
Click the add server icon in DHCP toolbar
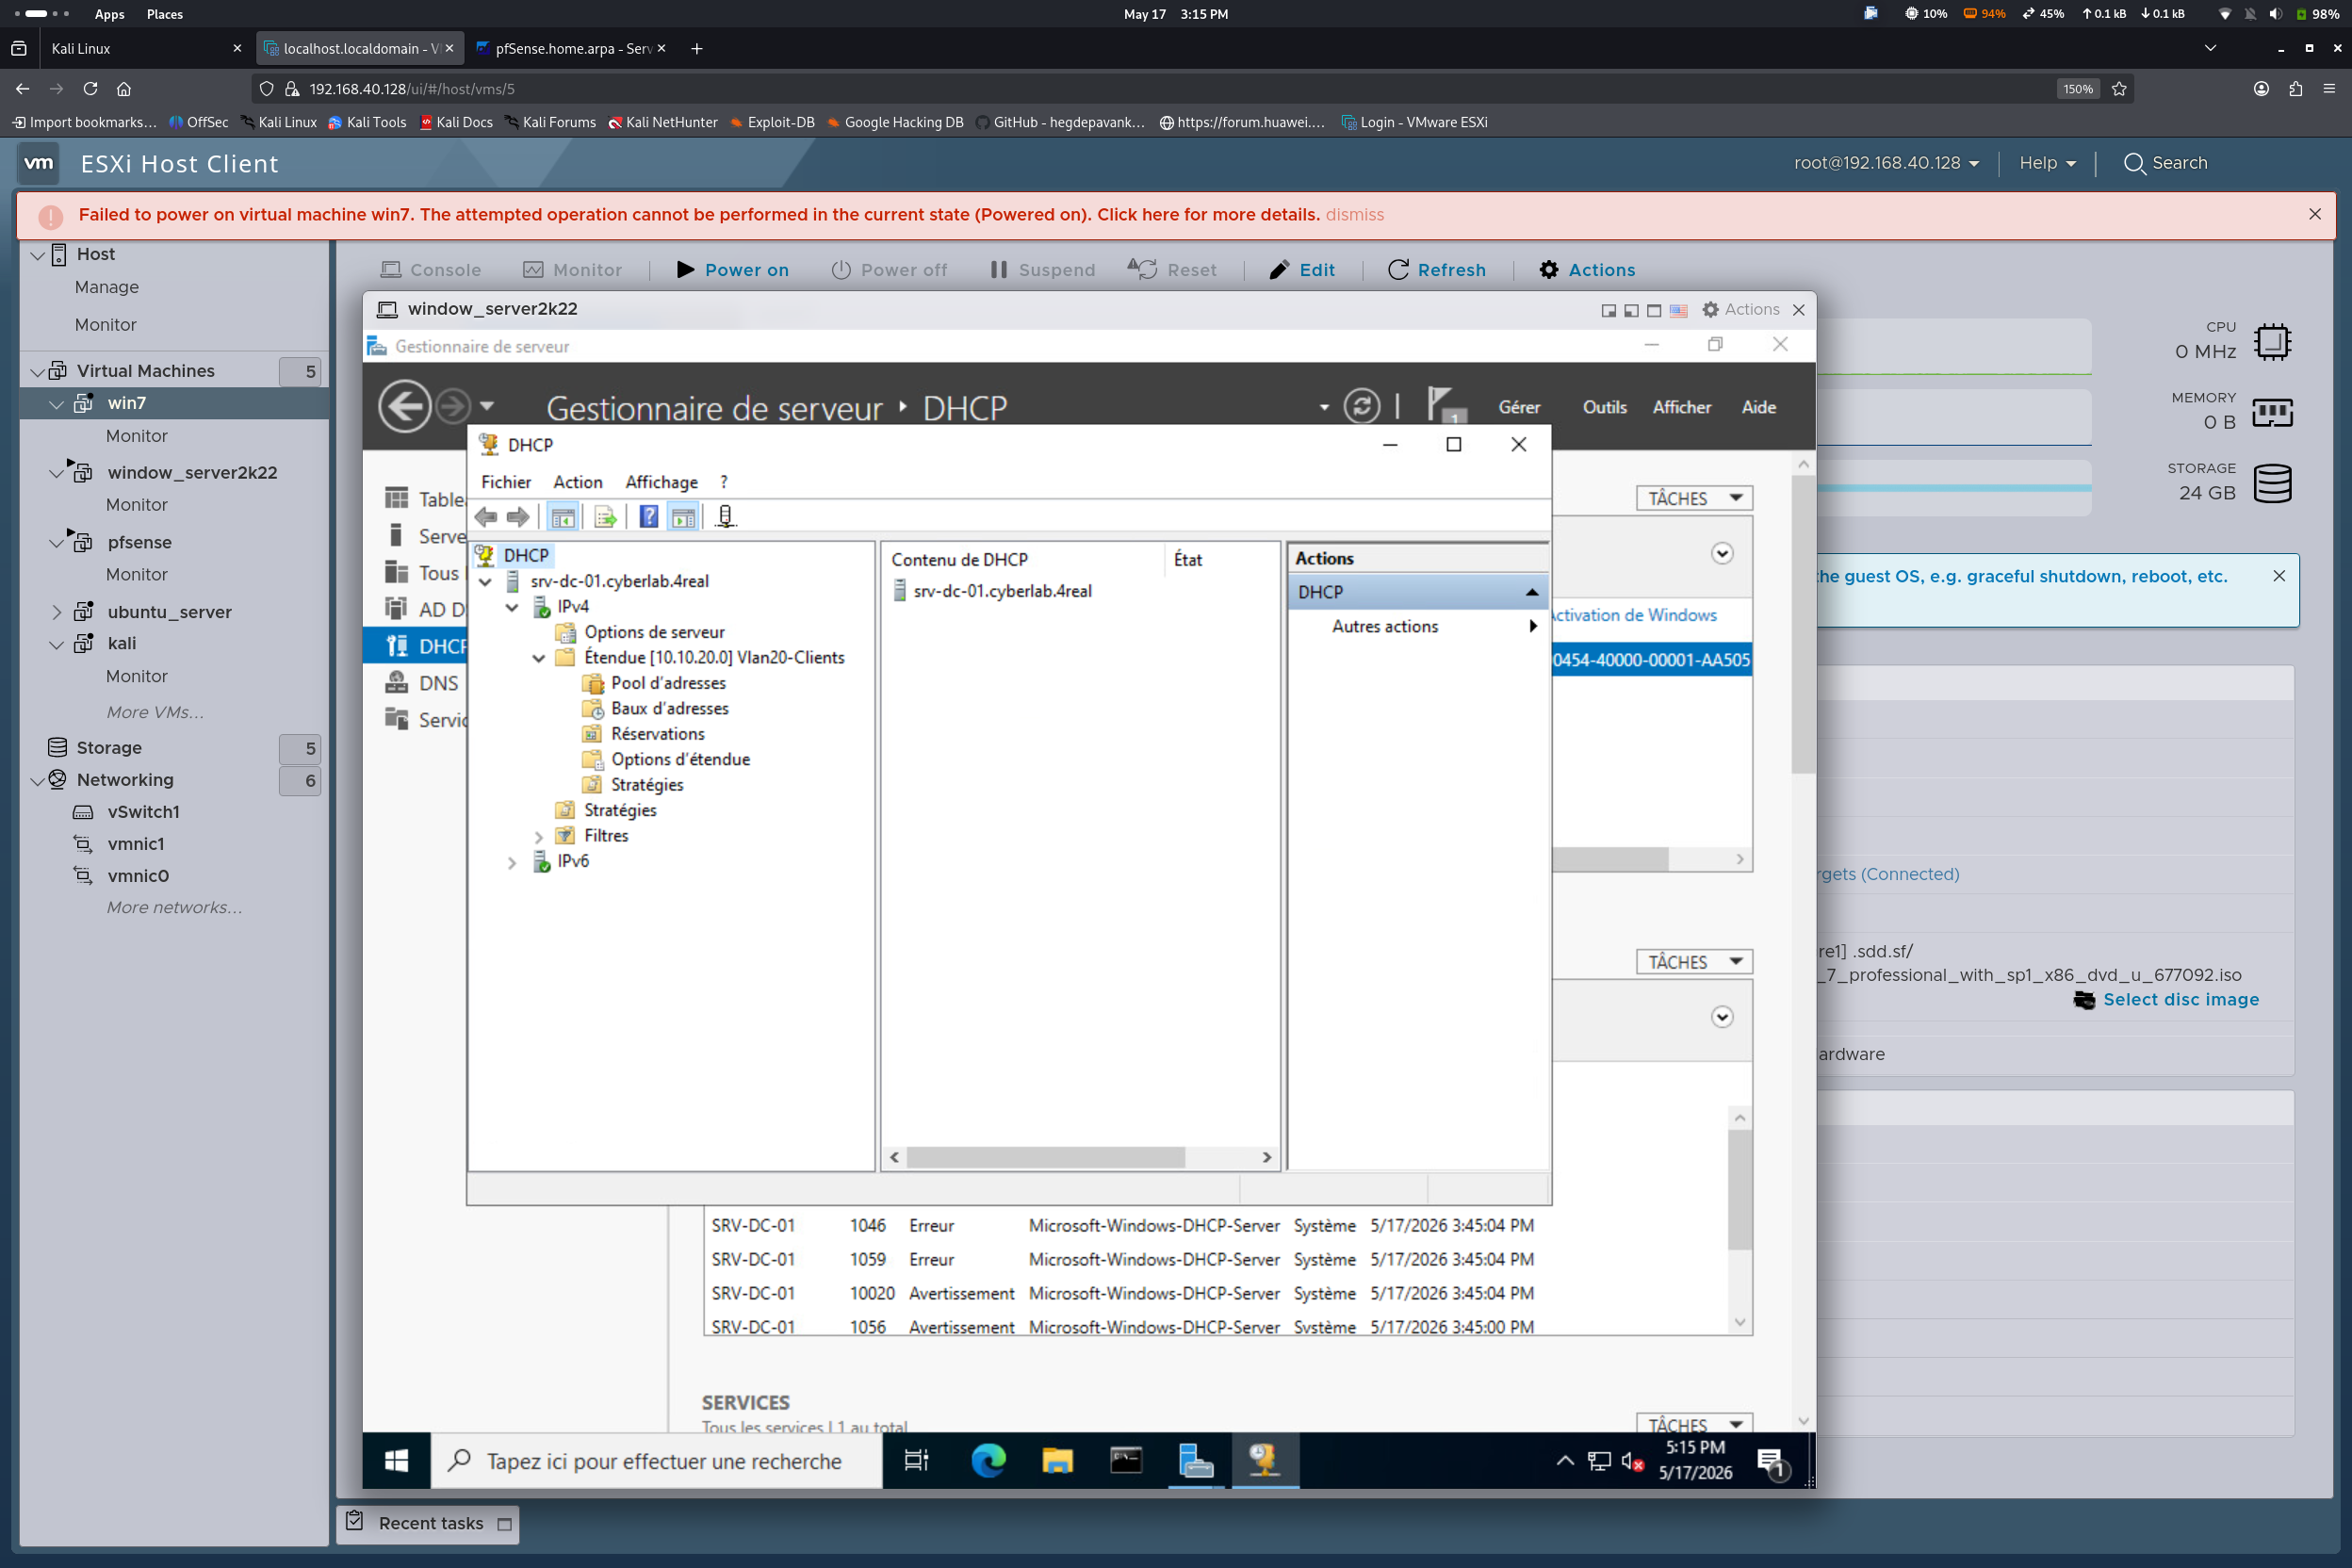coord(726,517)
